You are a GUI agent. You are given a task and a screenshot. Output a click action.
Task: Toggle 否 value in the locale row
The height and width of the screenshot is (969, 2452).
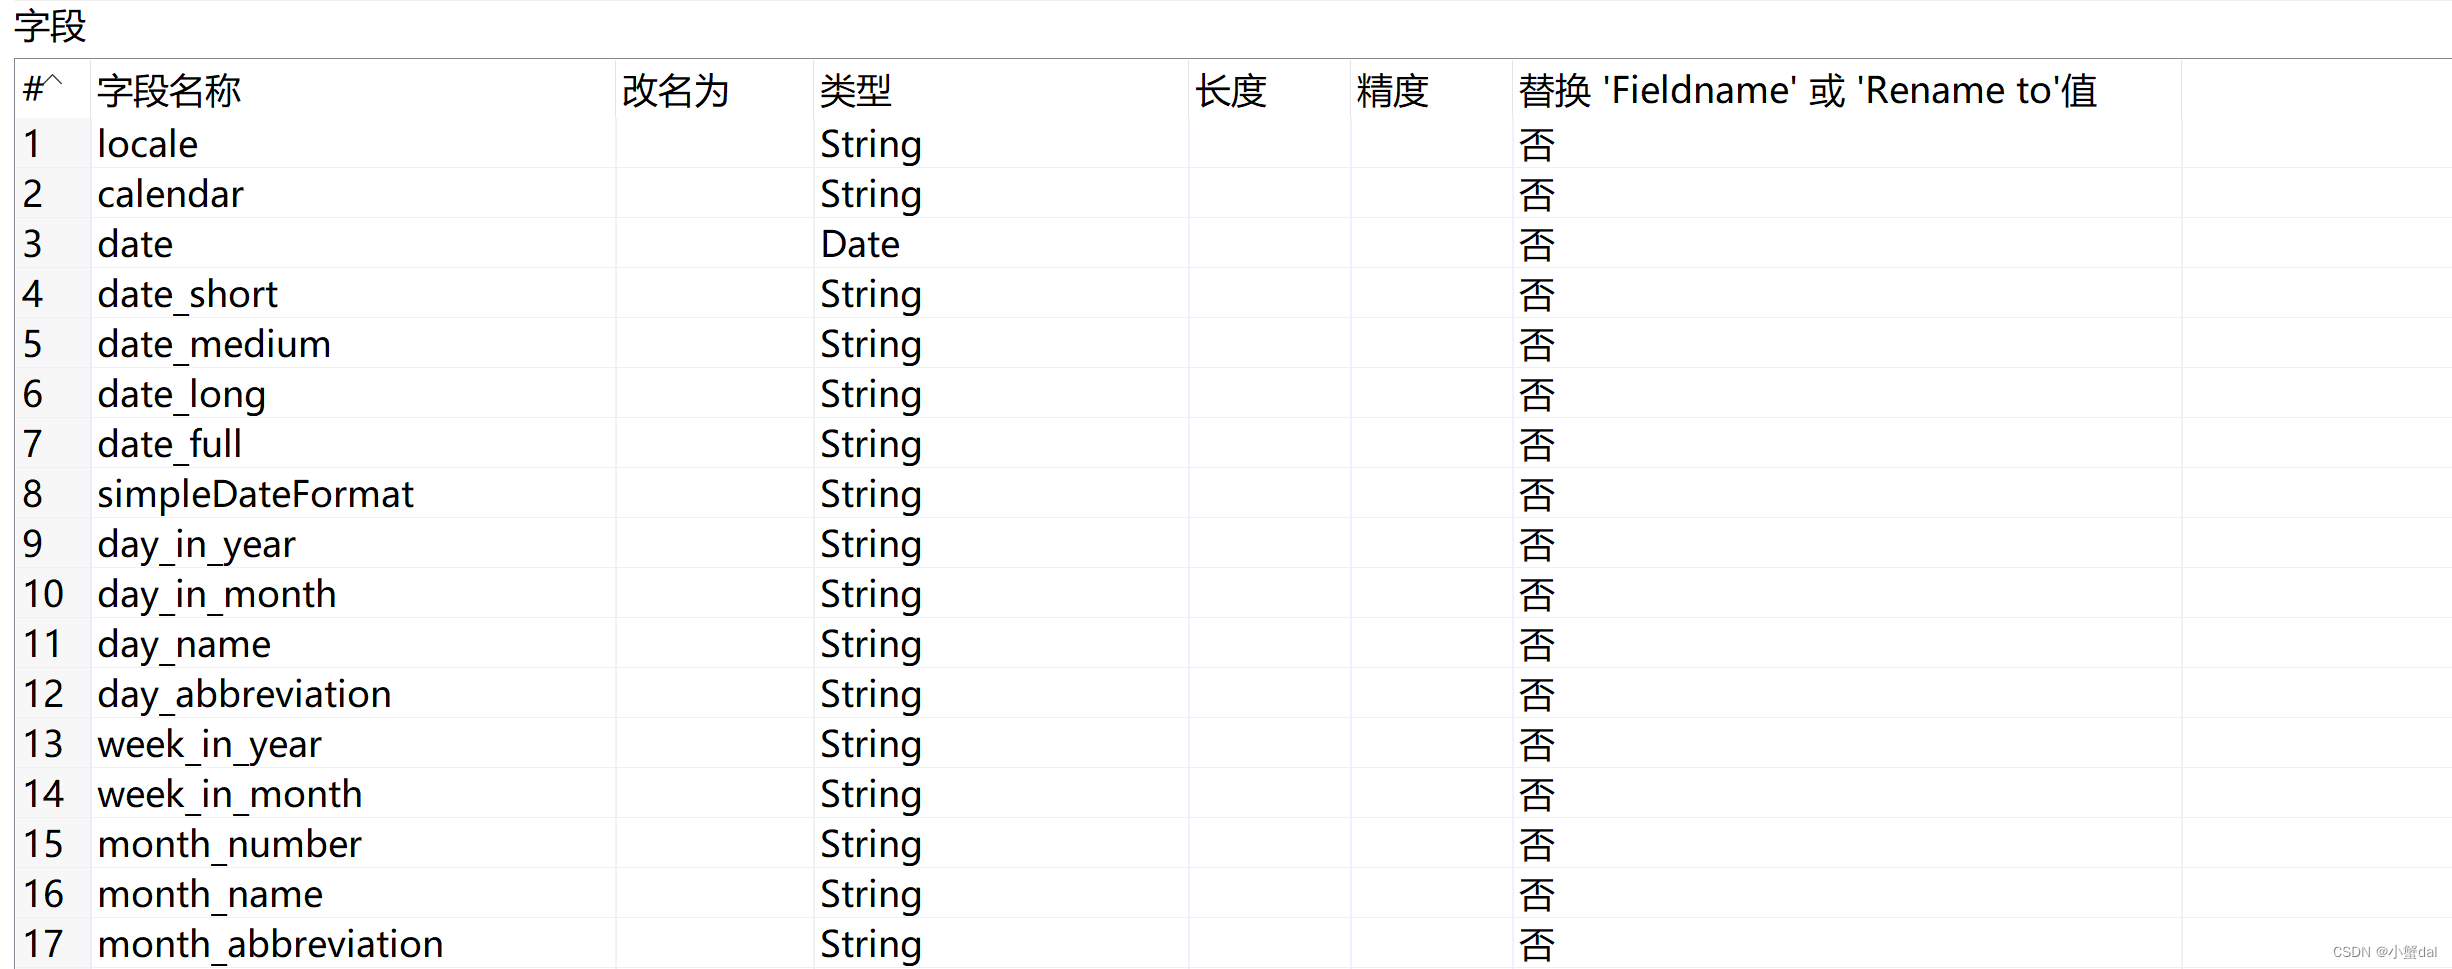coord(1535,143)
